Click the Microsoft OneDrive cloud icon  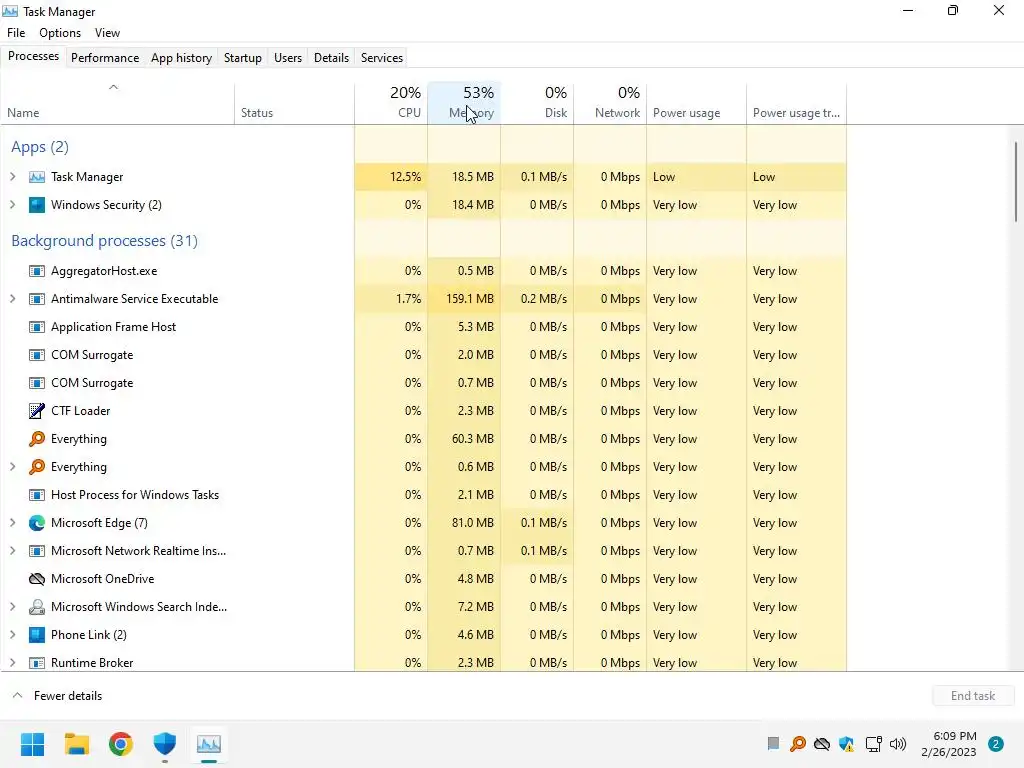(x=37, y=579)
